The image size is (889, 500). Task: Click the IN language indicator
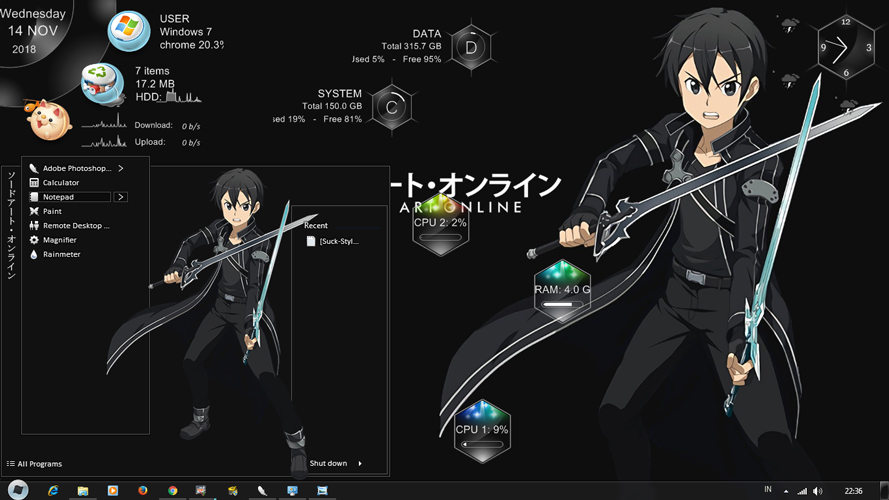tap(768, 489)
